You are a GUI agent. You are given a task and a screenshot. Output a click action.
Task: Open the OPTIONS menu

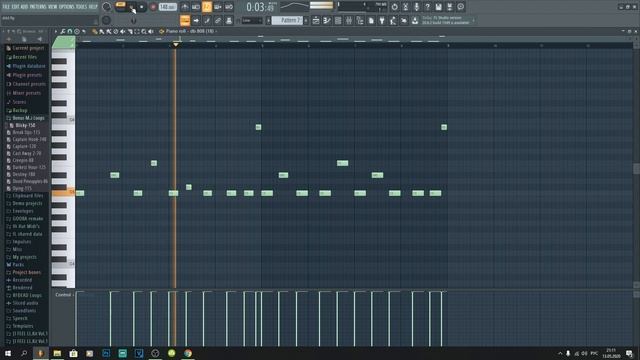click(x=67, y=7)
